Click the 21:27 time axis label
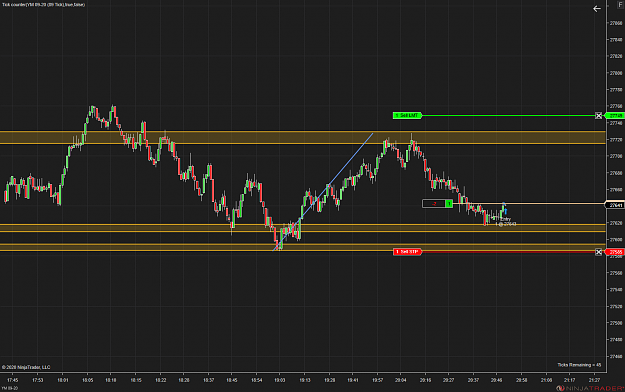 pyautogui.click(x=594, y=380)
